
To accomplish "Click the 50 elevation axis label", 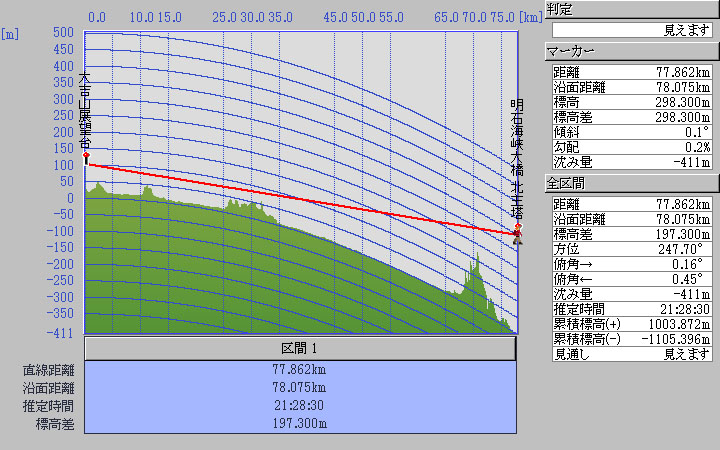I will 68,181.
